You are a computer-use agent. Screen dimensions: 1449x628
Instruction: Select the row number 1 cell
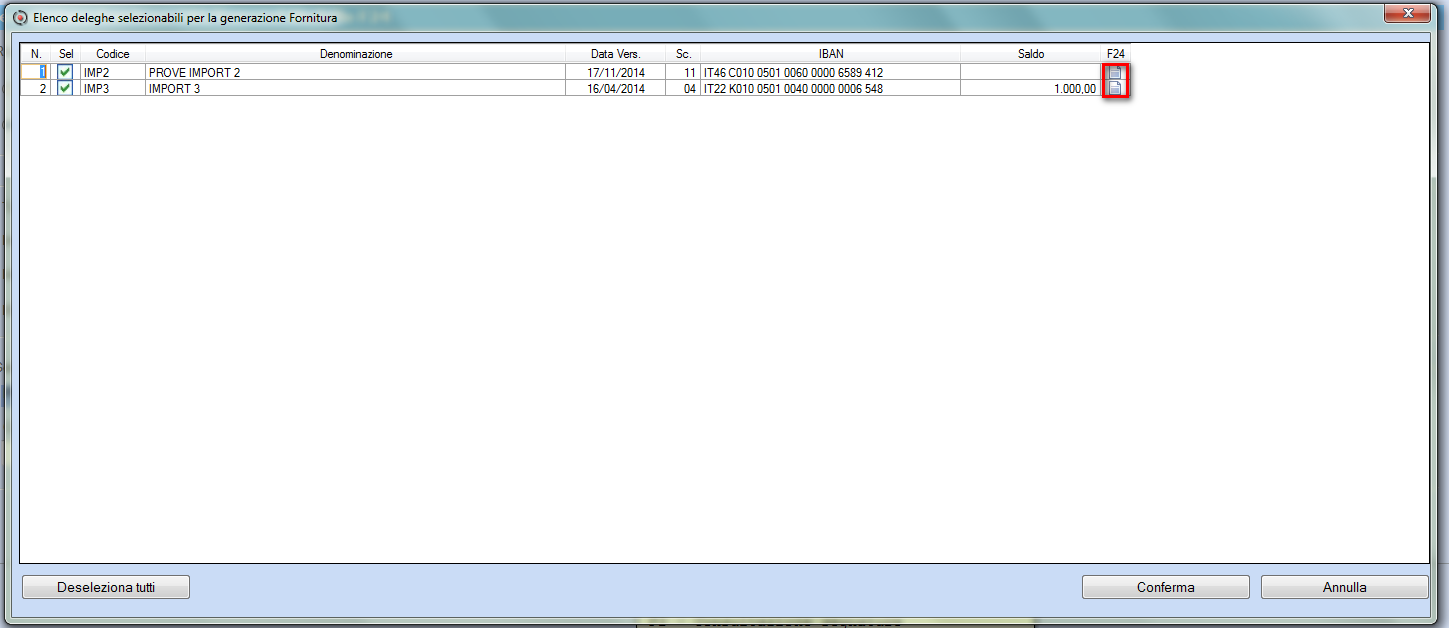click(x=36, y=73)
